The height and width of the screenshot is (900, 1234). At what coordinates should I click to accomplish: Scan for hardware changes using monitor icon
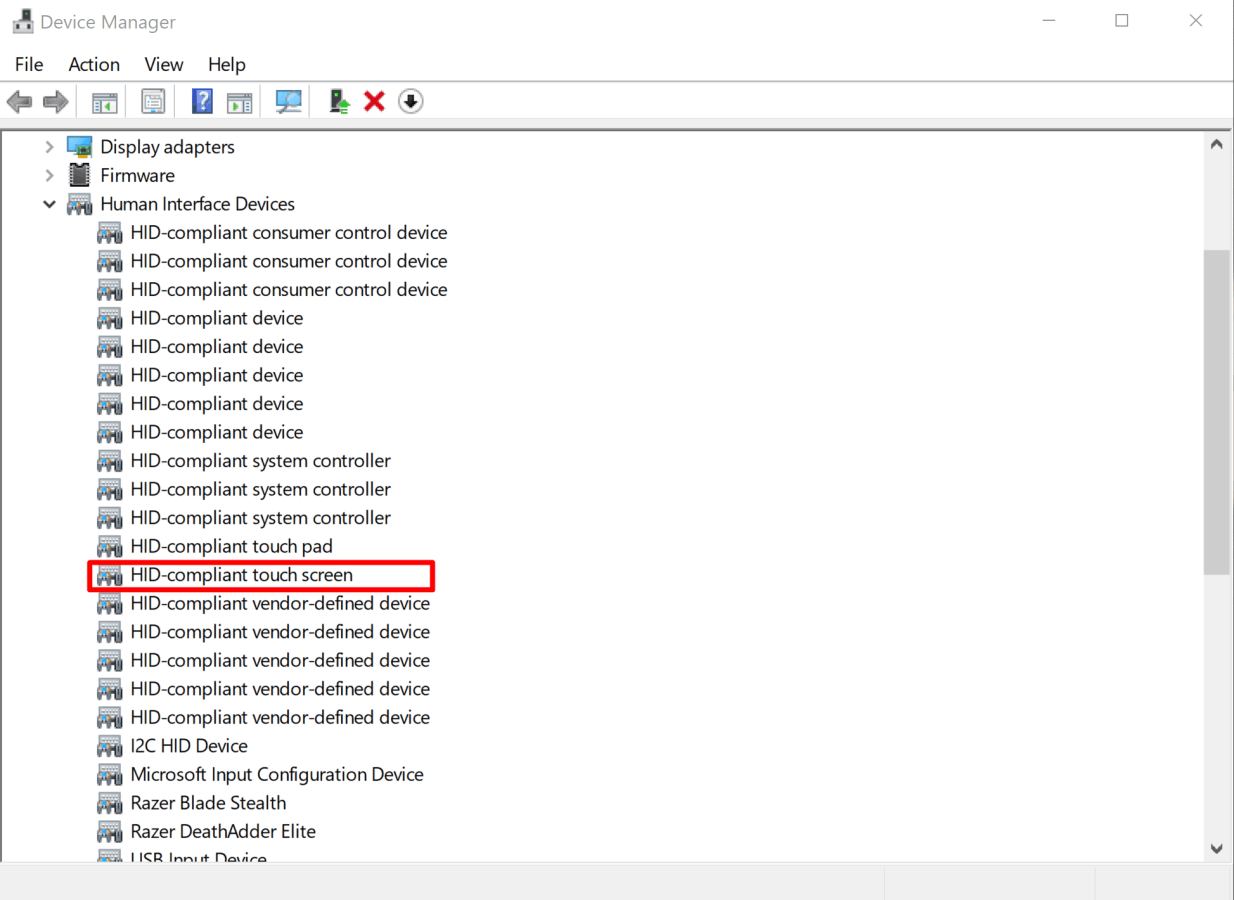[289, 101]
